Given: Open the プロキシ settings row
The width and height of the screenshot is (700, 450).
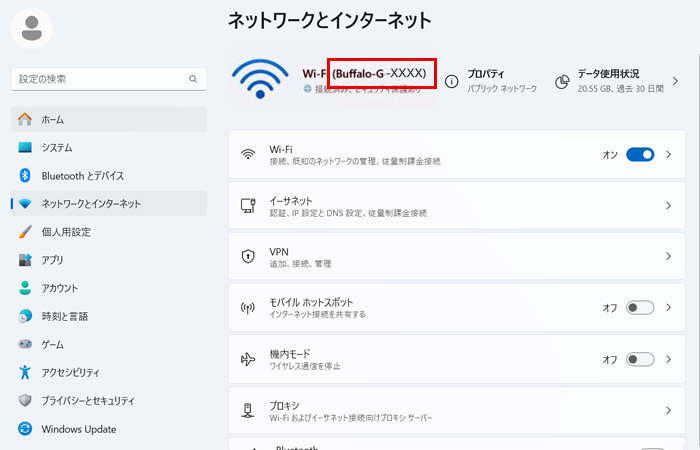Looking at the screenshot, I should (457, 410).
